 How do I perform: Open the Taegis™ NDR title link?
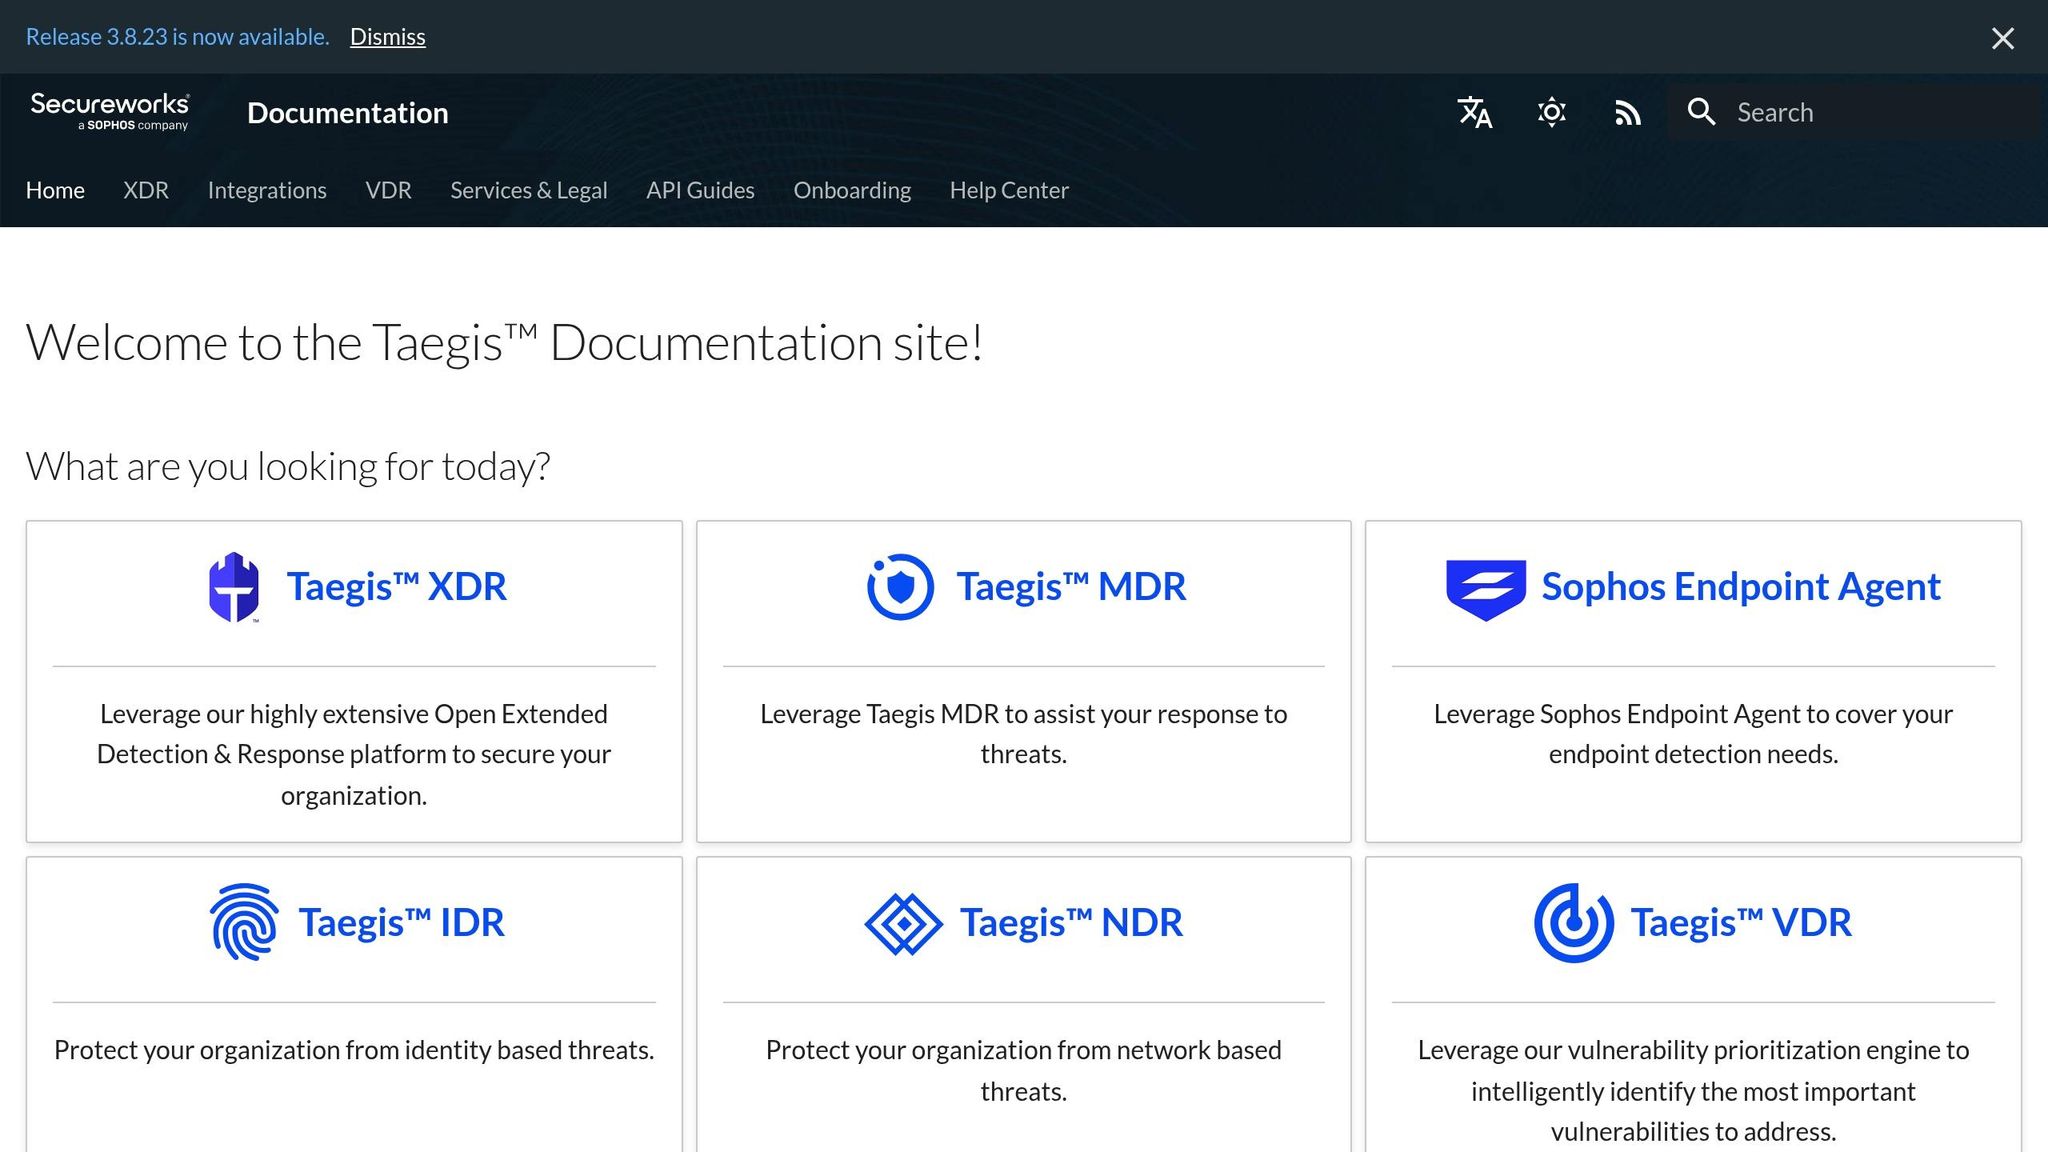pyautogui.click(x=1071, y=923)
